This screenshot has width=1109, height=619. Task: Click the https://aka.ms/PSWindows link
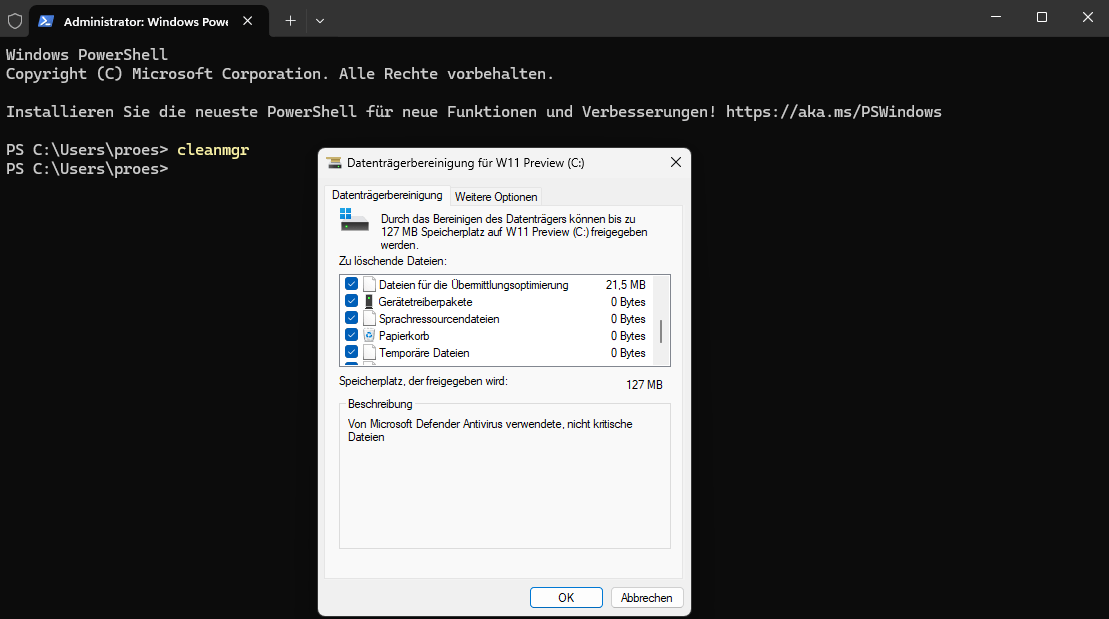click(833, 112)
